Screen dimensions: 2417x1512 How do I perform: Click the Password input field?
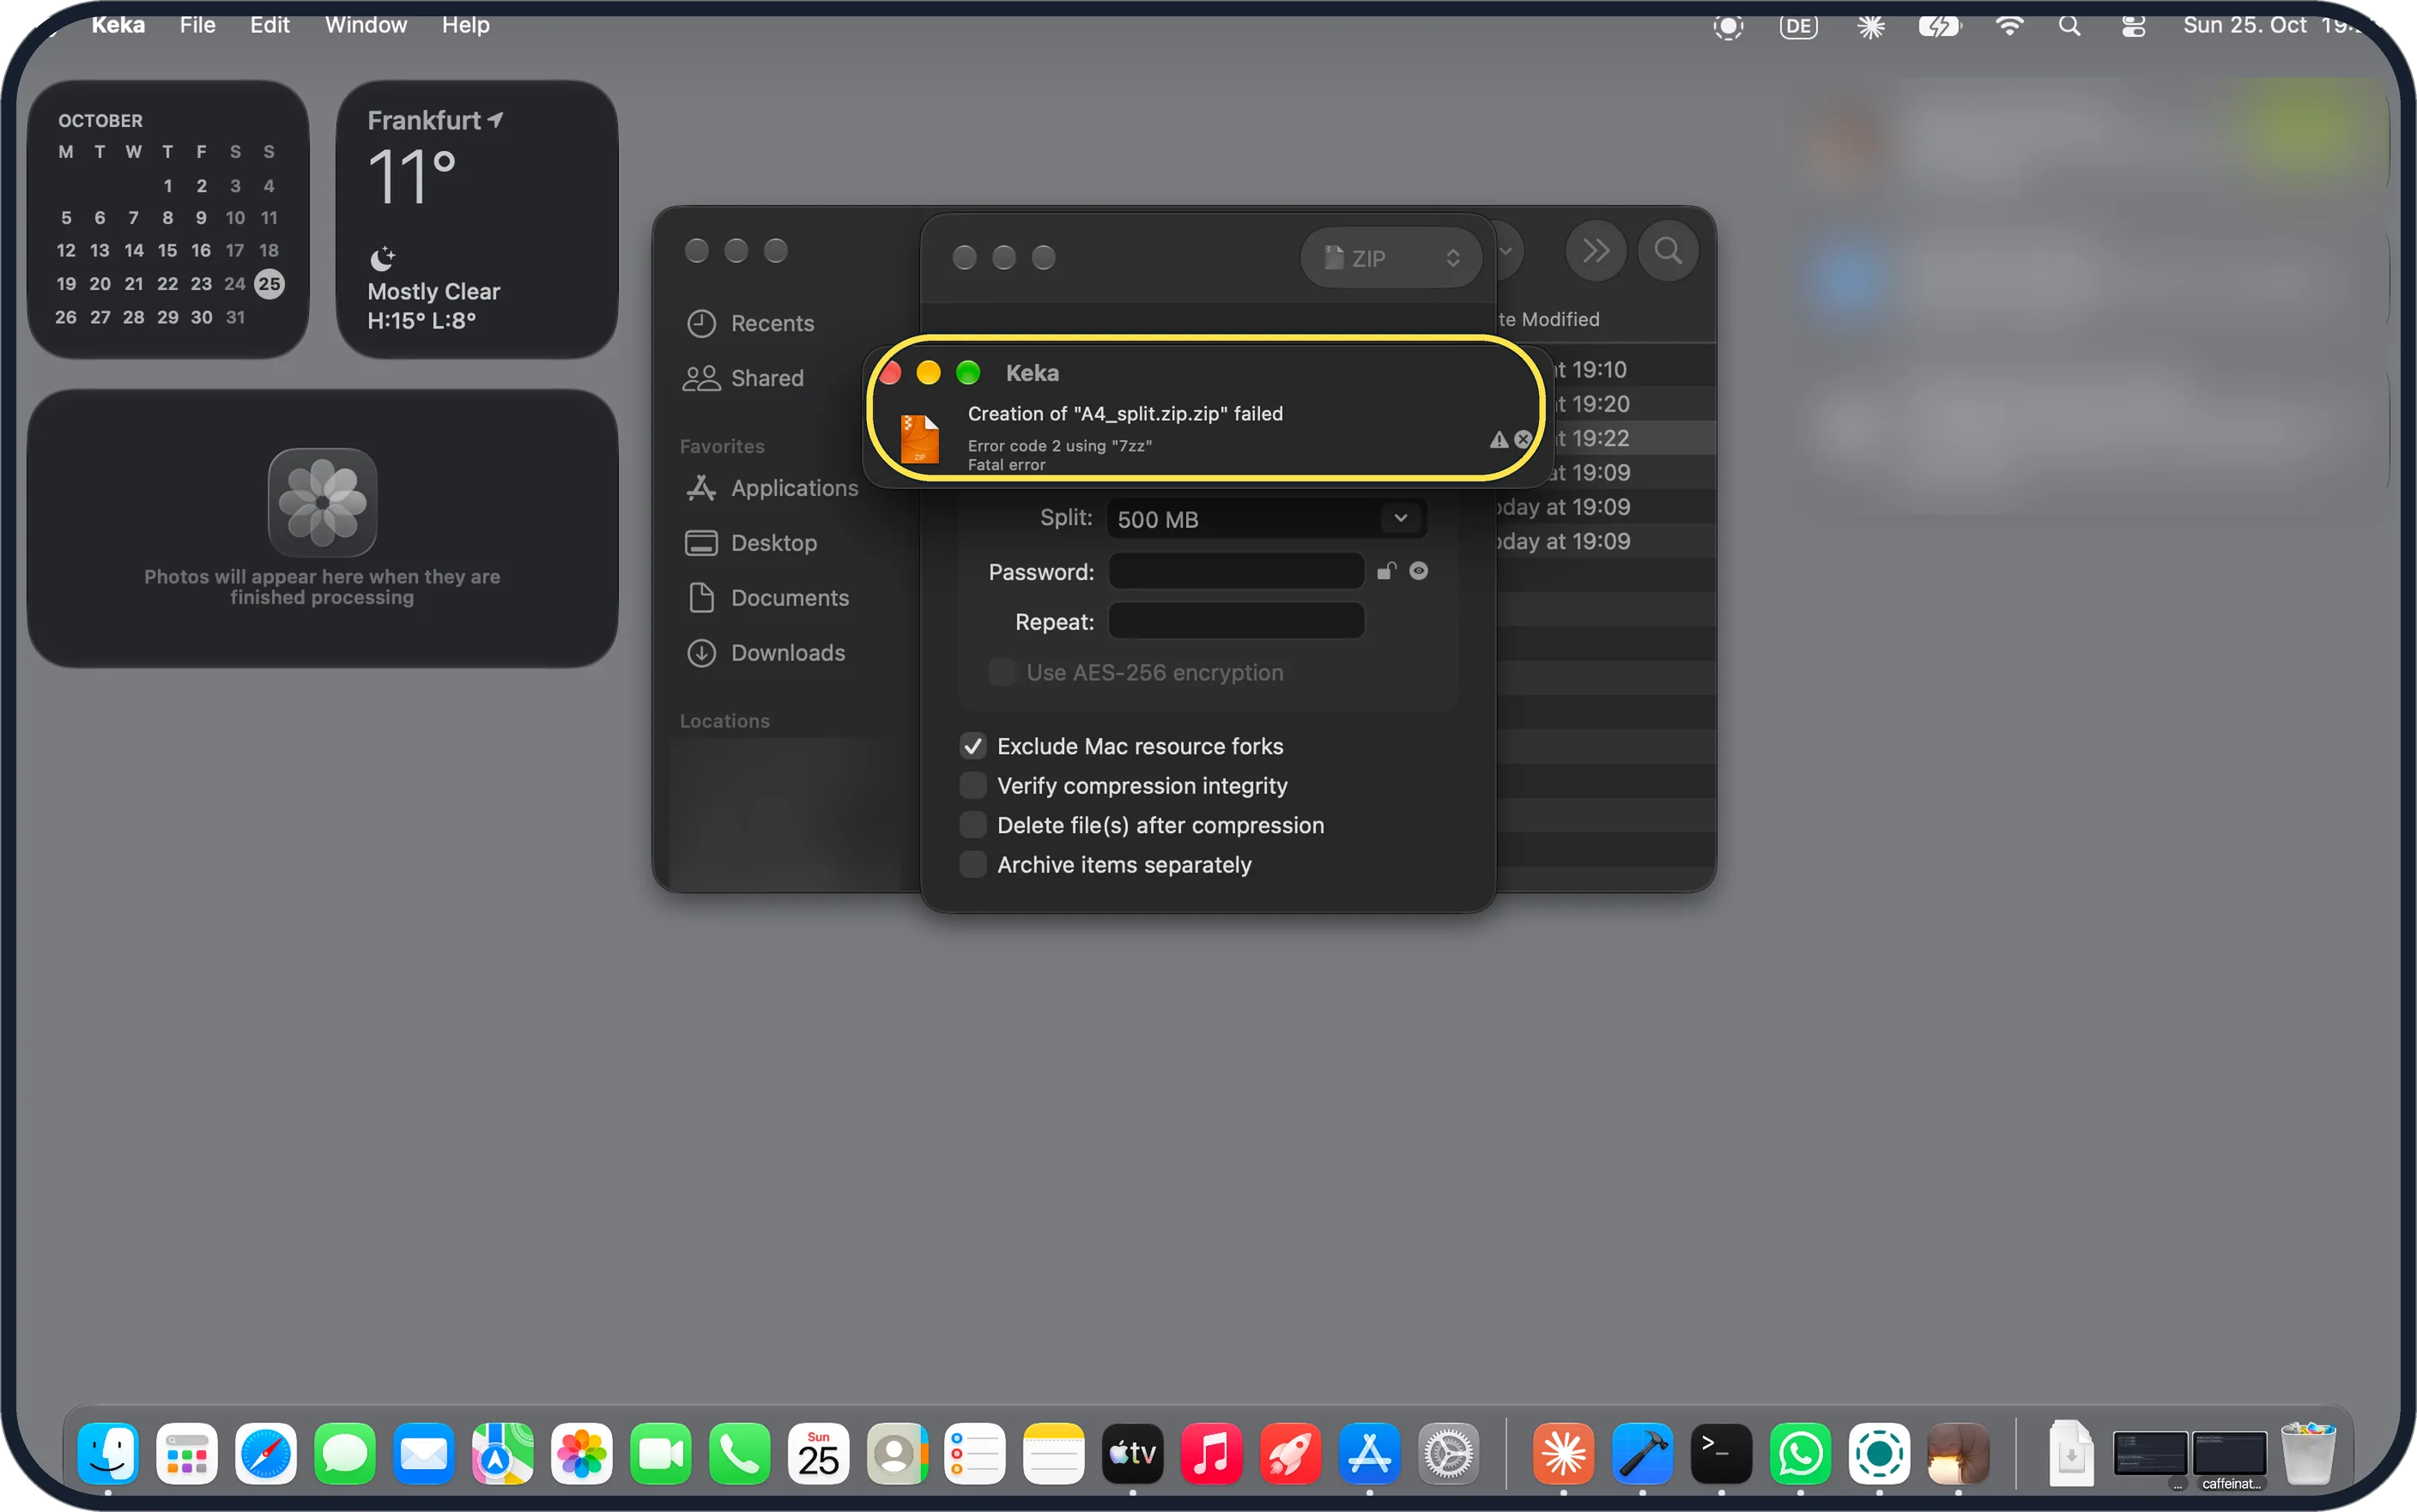point(1236,571)
